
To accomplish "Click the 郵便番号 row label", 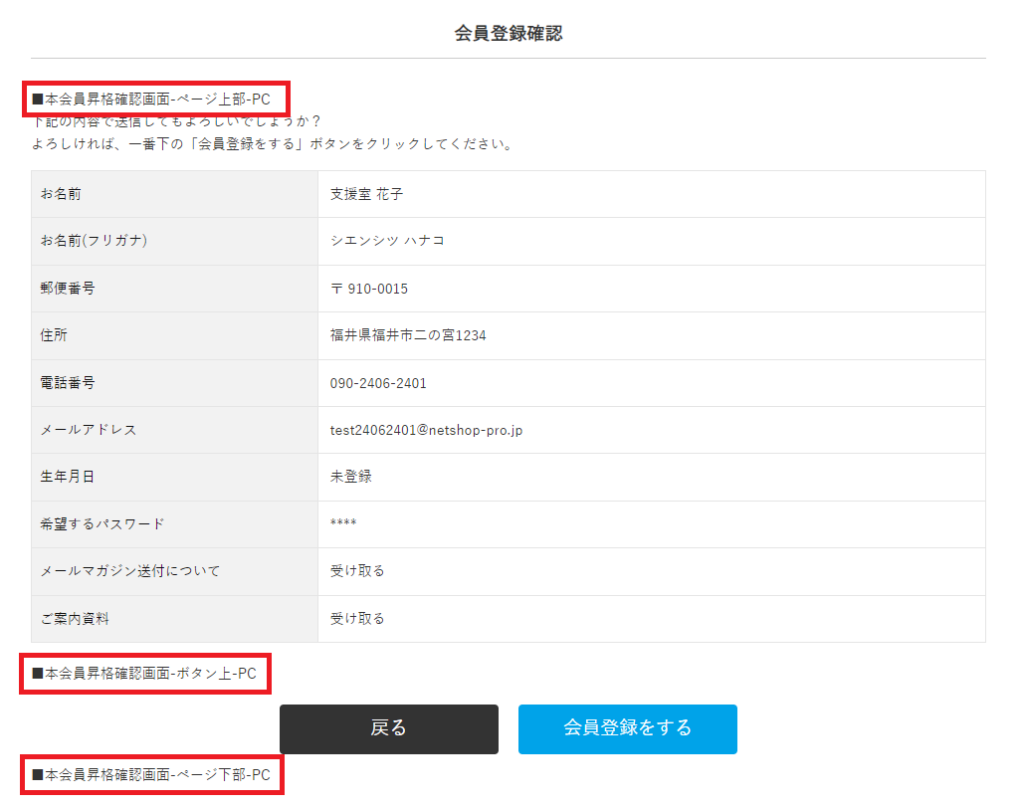I will point(67,289).
